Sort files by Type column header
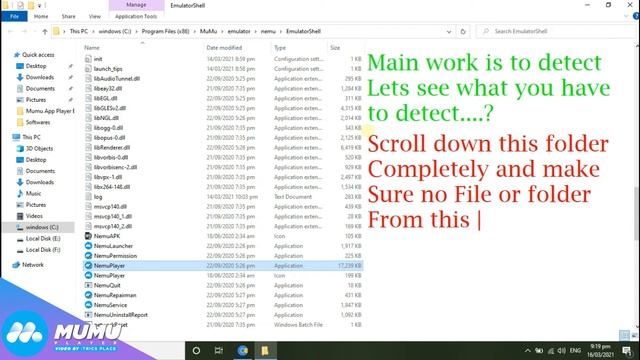 (280, 48)
